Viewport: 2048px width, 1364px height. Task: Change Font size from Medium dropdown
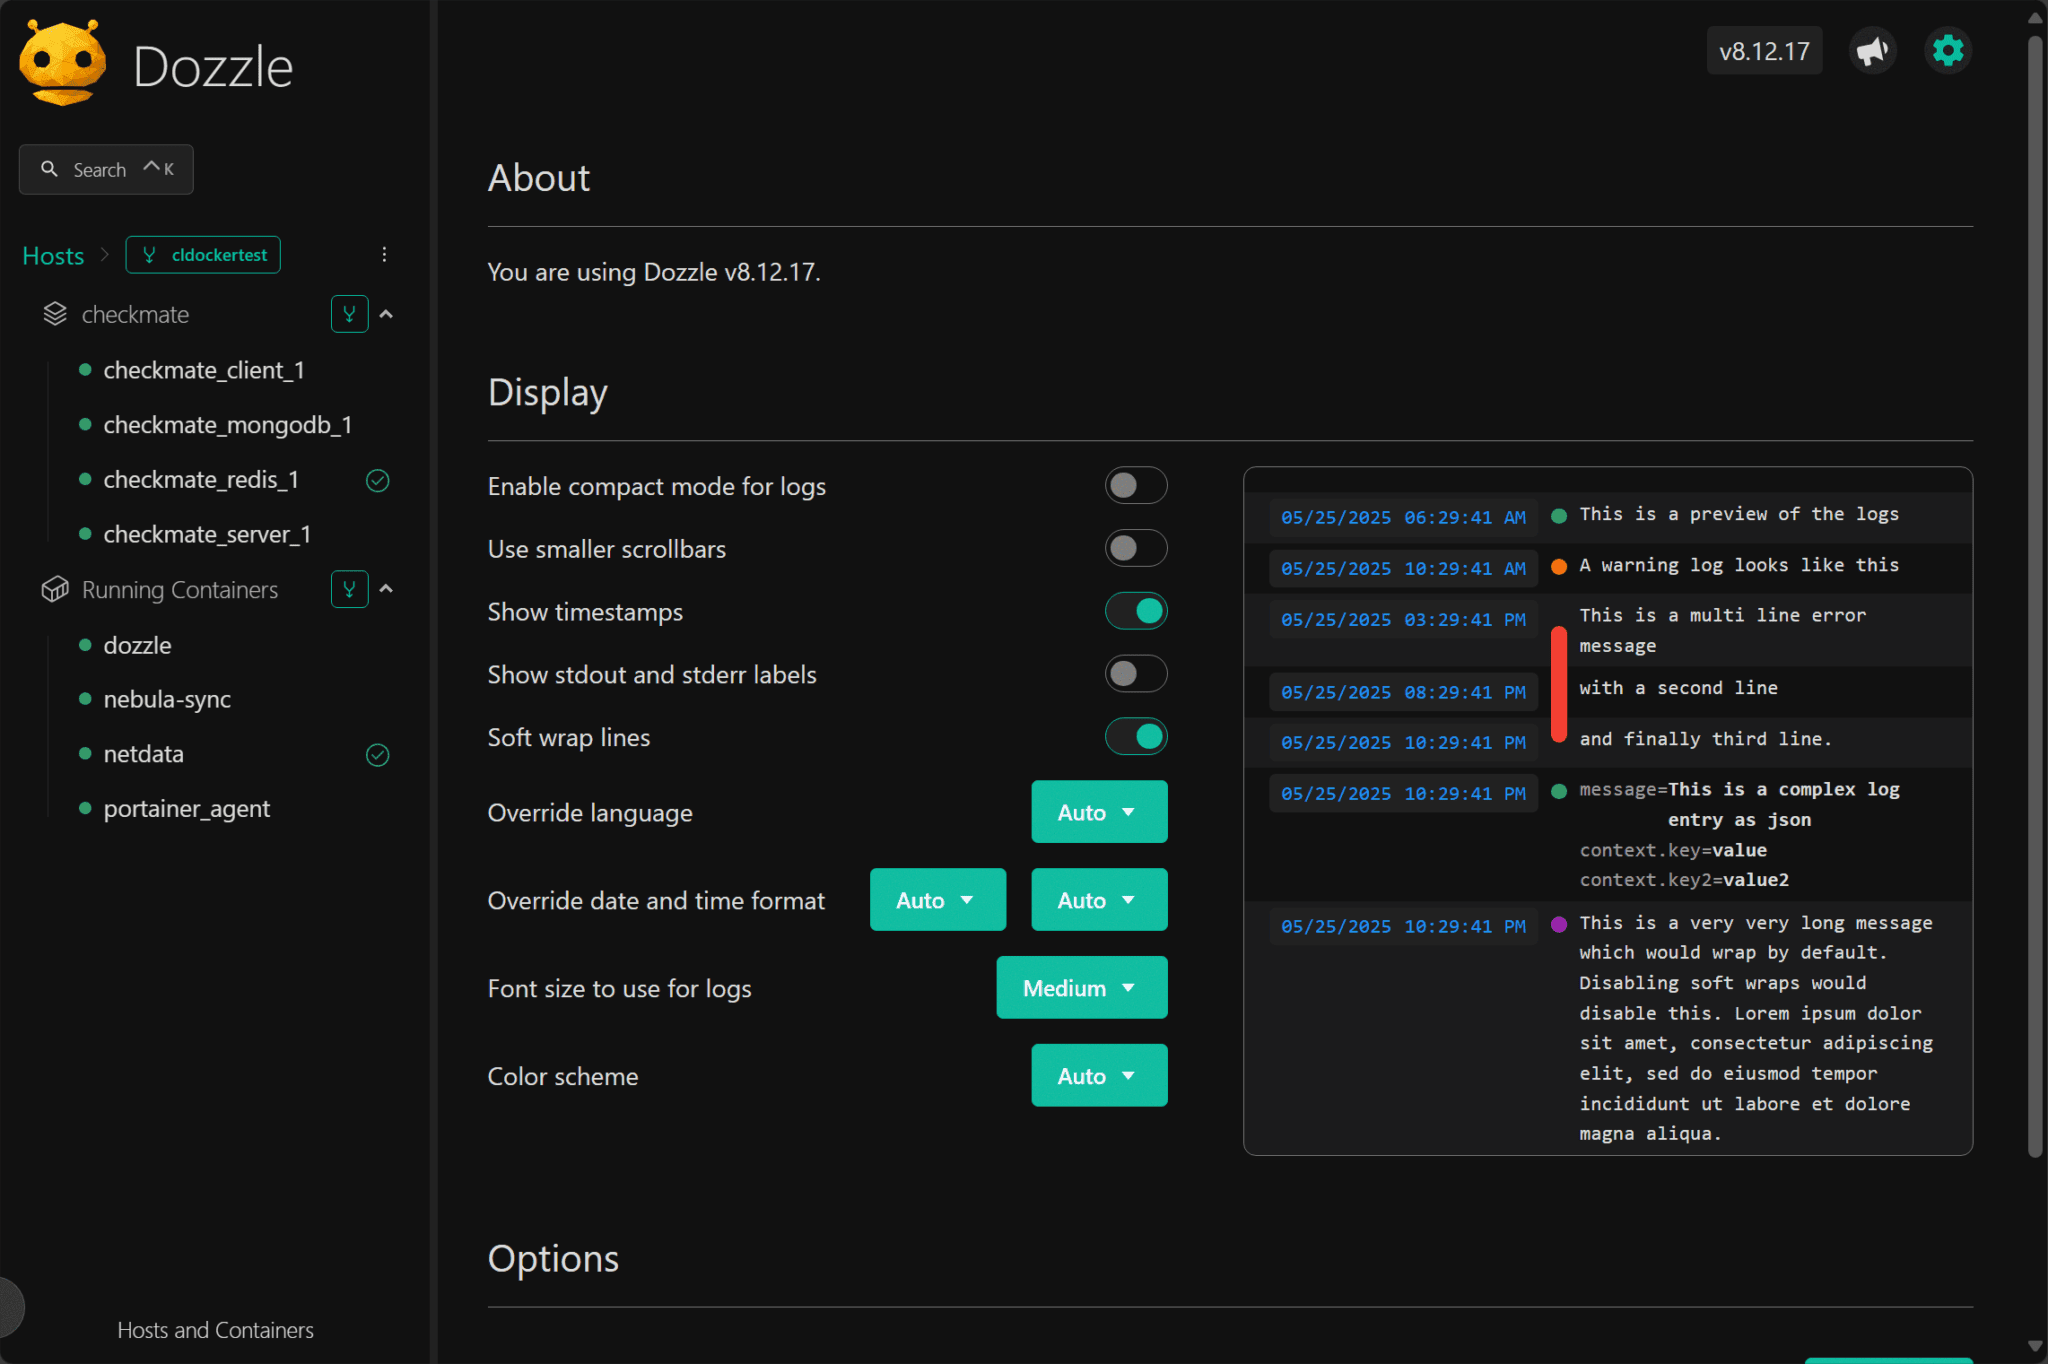[x=1081, y=987]
